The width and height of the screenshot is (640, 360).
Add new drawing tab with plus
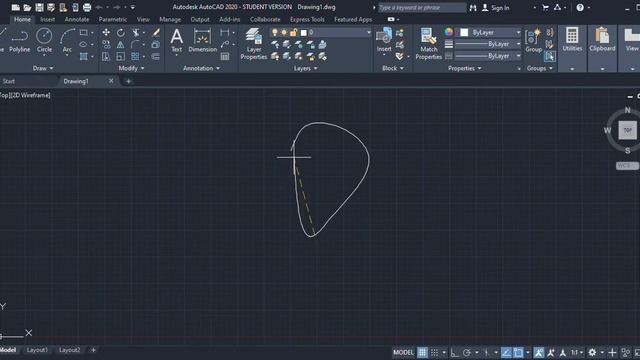tap(128, 81)
